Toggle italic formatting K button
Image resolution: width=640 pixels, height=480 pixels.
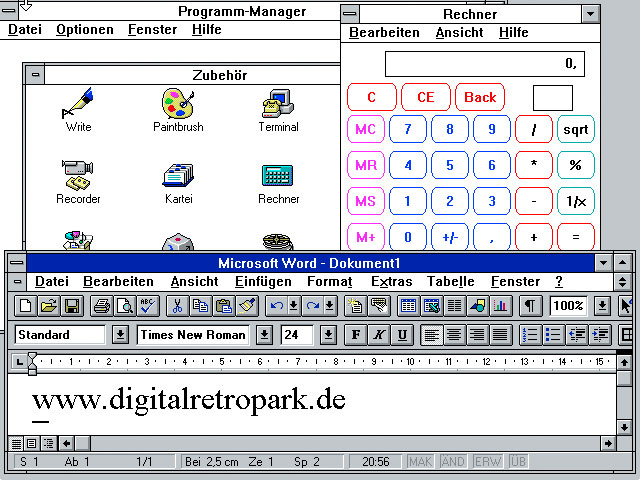(x=379, y=335)
